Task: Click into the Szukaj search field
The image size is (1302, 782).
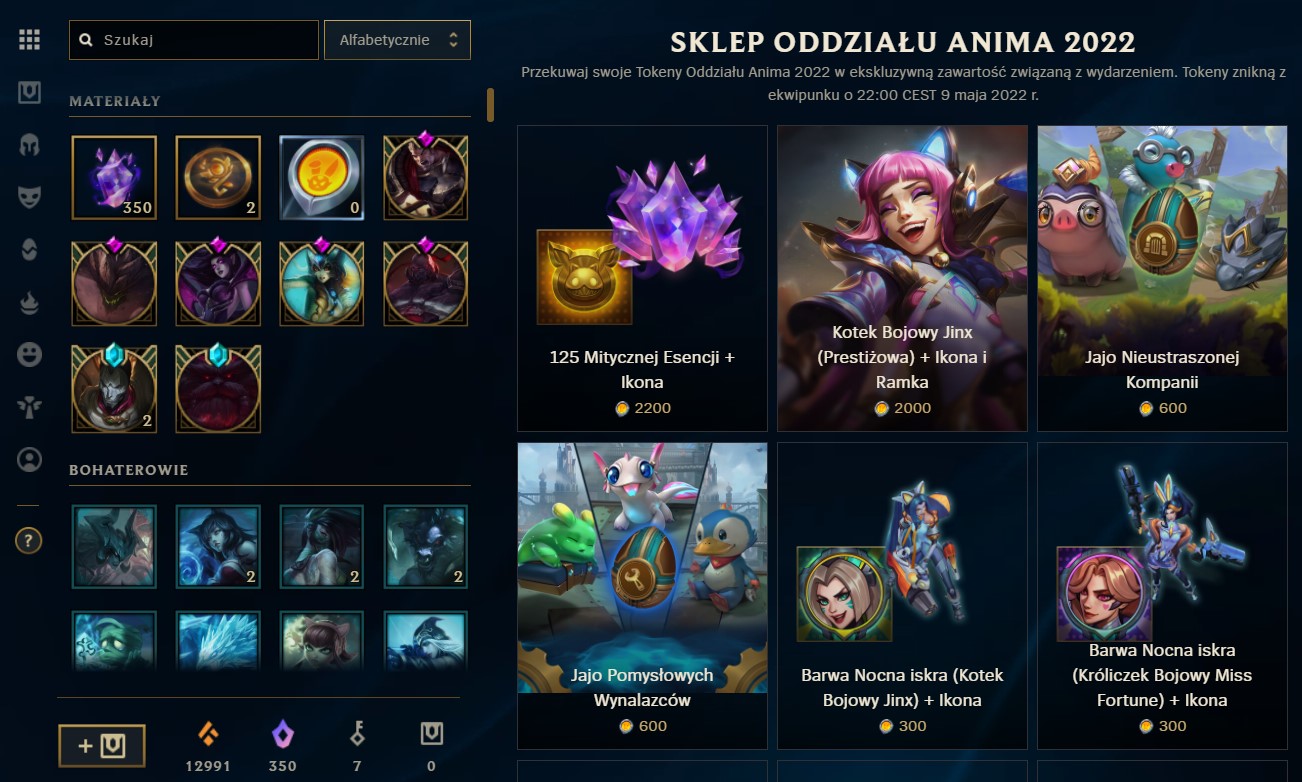Action: coord(194,40)
